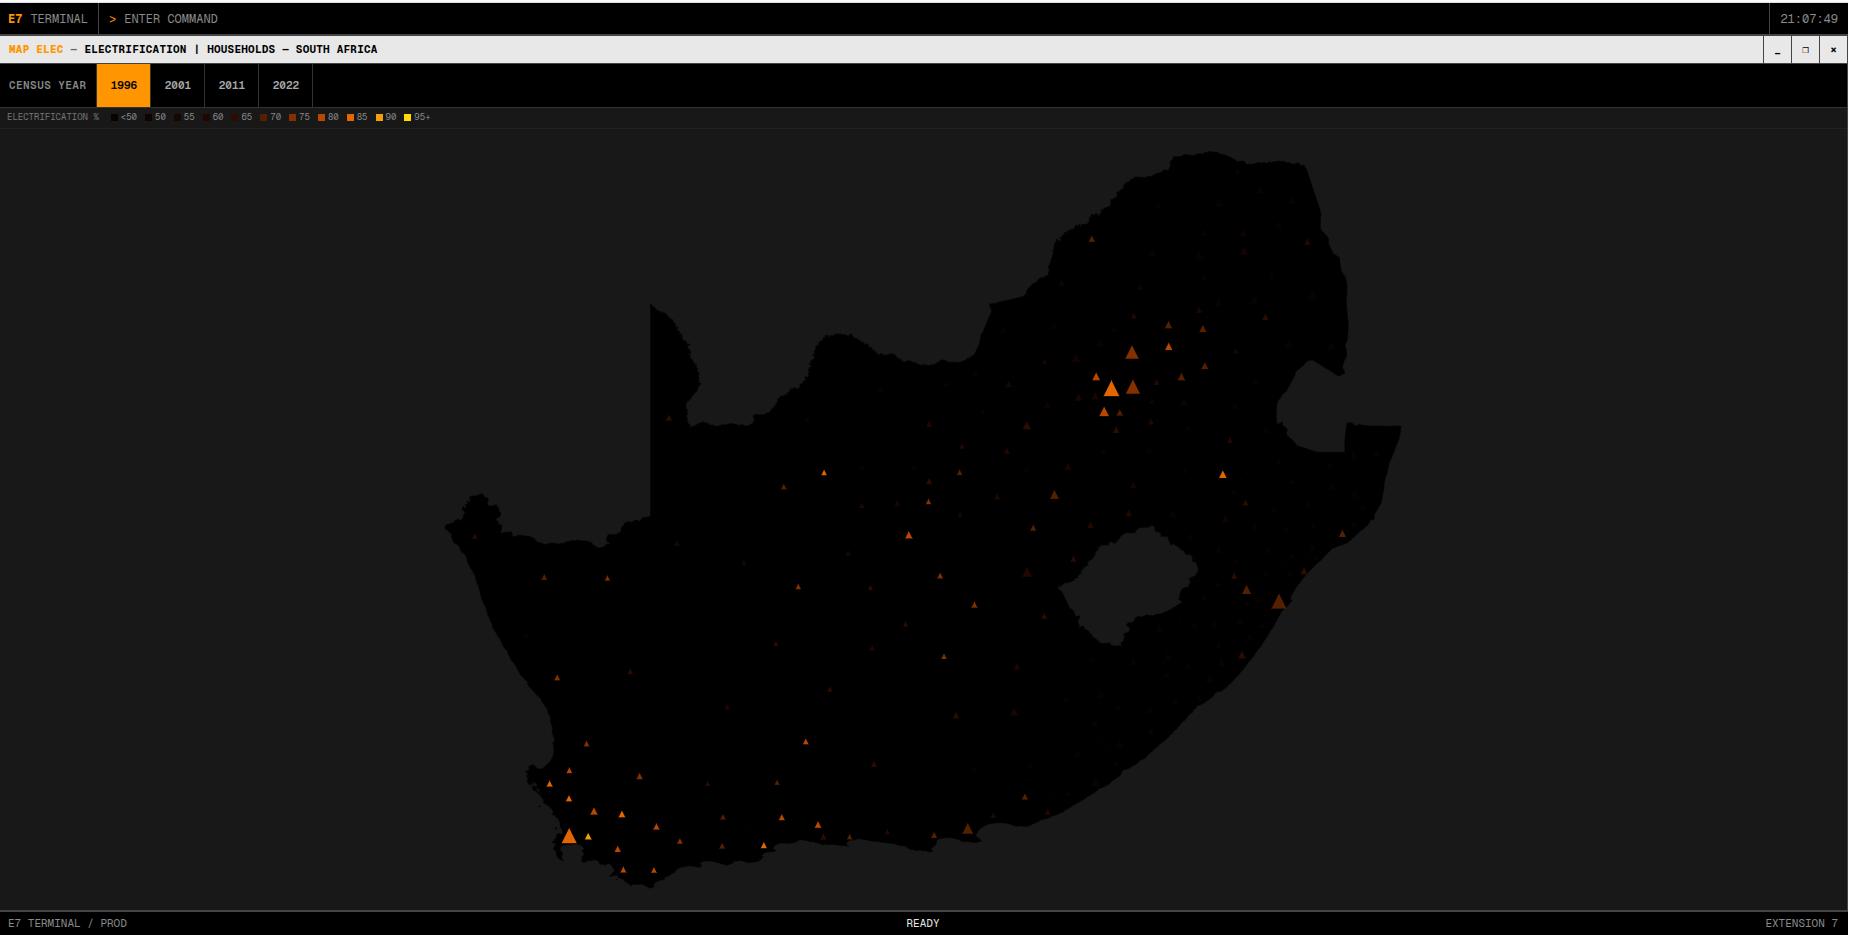Click the large dark Durban coast marker
Viewport: 1849px width, 935px height.
point(1278,602)
